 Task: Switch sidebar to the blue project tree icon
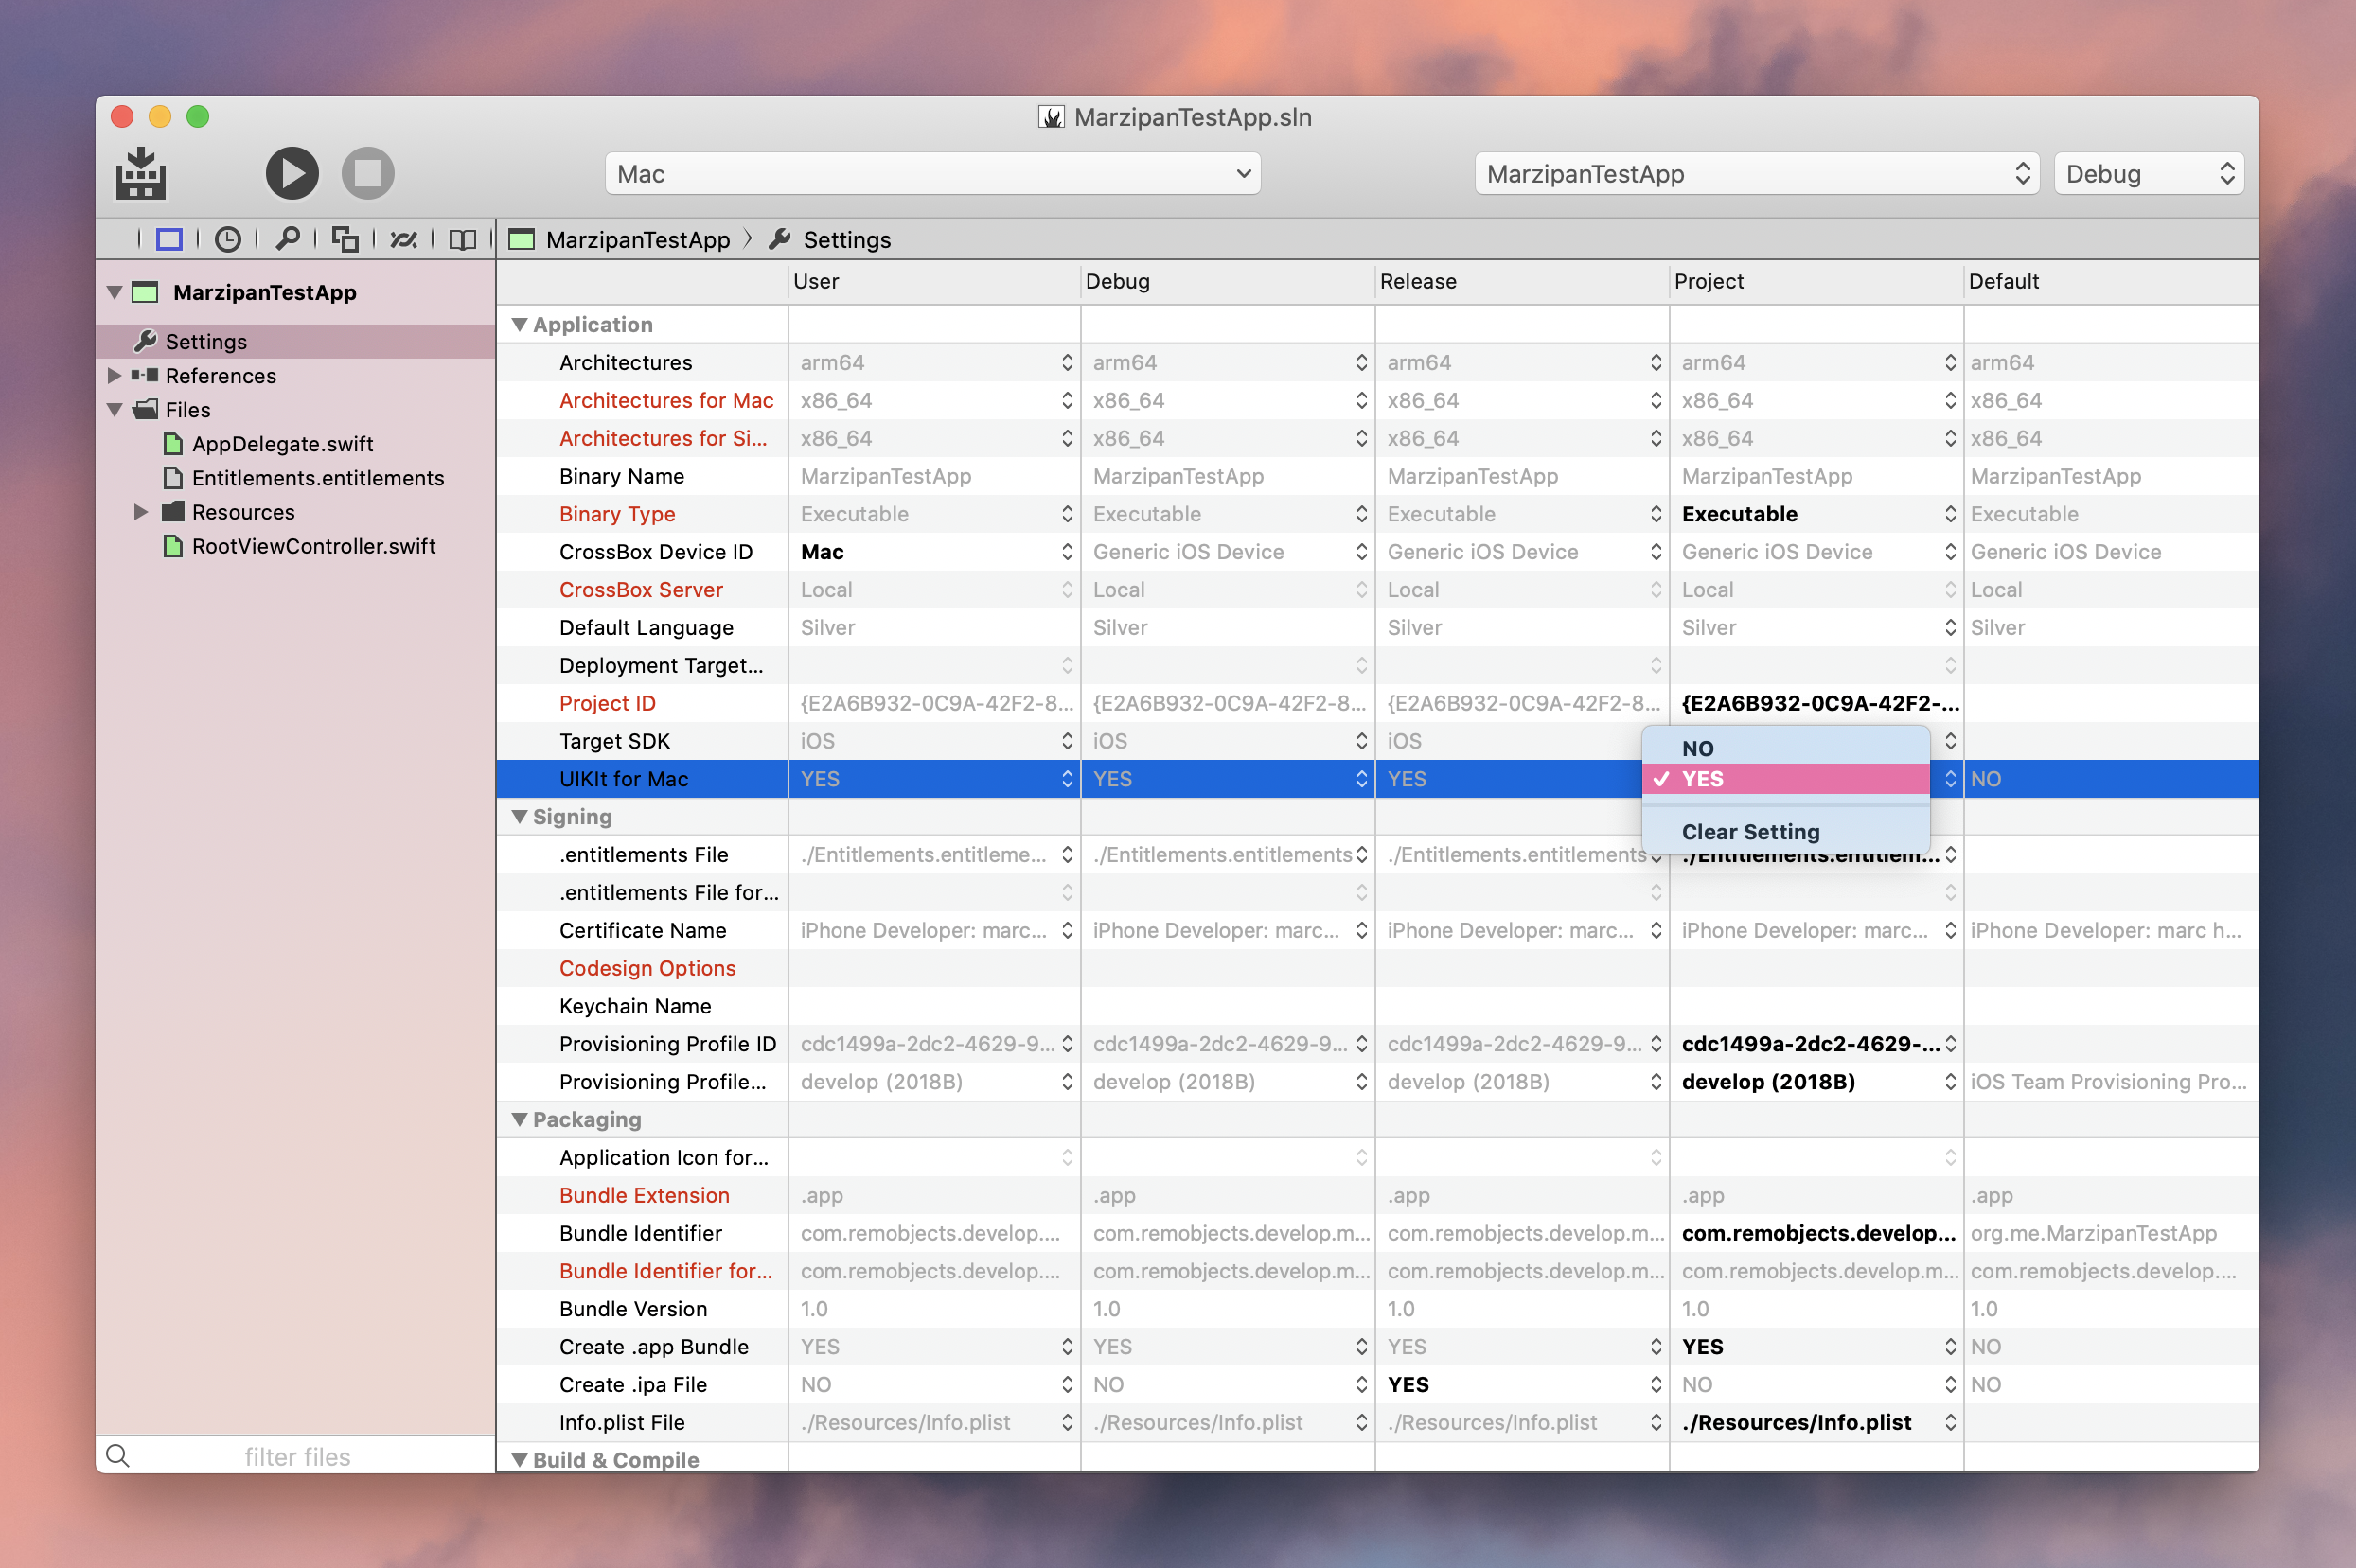(169, 239)
